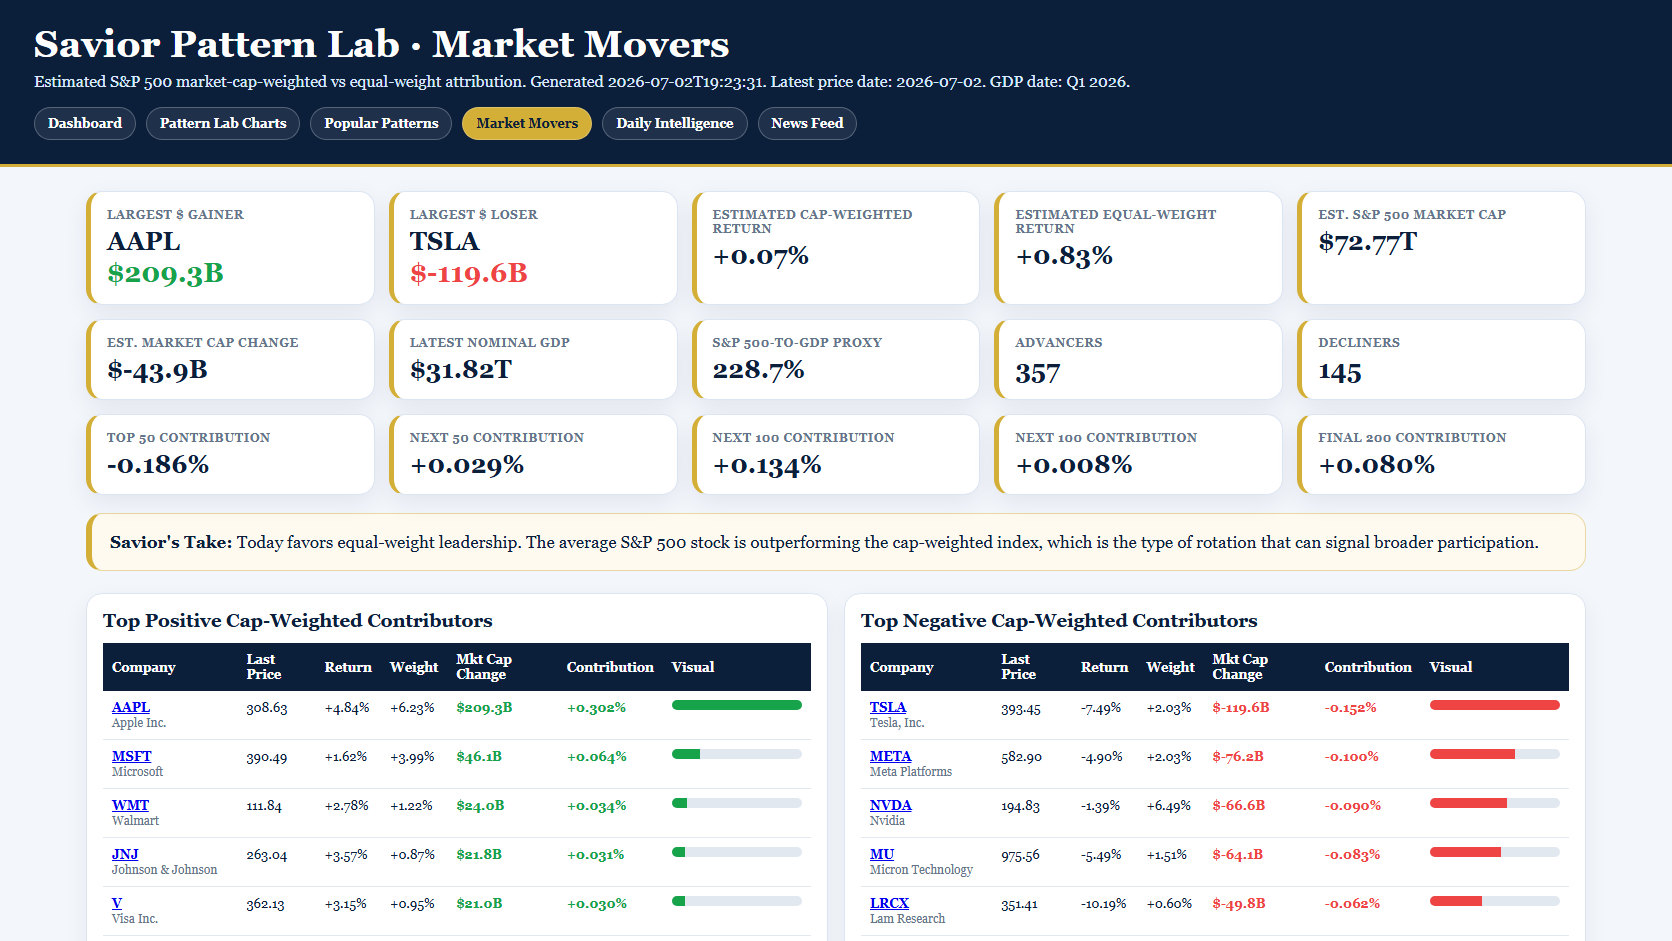Click Top Negative Cap-Weighted Contributors heading
This screenshot has width=1672, height=941.
(x=1059, y=620)
